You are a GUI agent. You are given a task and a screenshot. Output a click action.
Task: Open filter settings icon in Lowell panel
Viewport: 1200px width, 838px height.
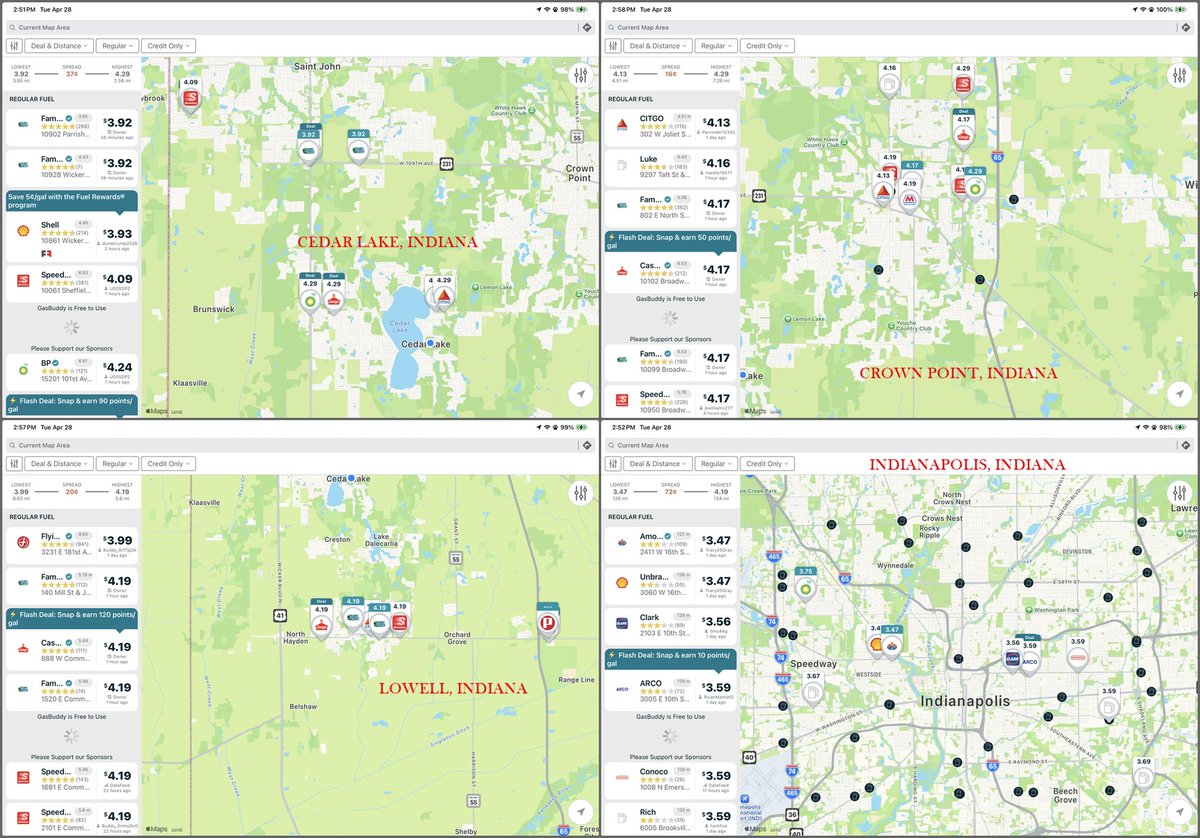point(14,464)
